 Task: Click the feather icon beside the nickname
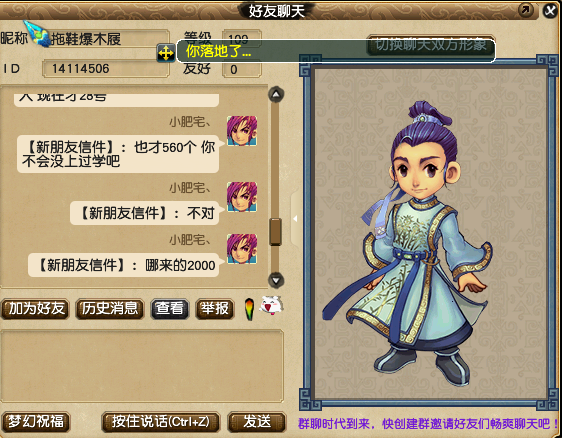(x=37, y=34)
